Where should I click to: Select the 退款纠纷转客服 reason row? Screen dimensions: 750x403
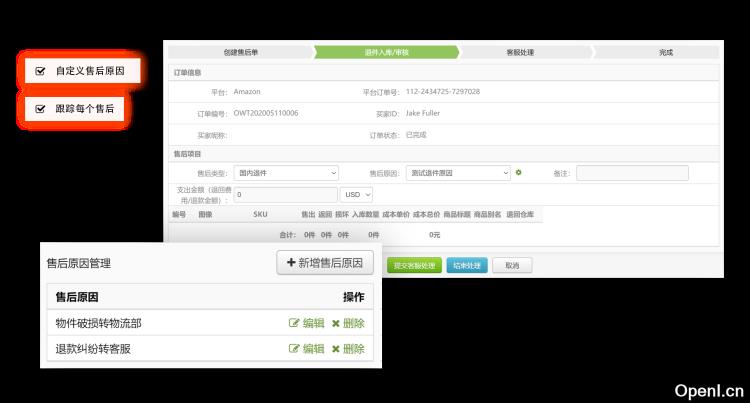pyautogui.click(x=210, y=348)
